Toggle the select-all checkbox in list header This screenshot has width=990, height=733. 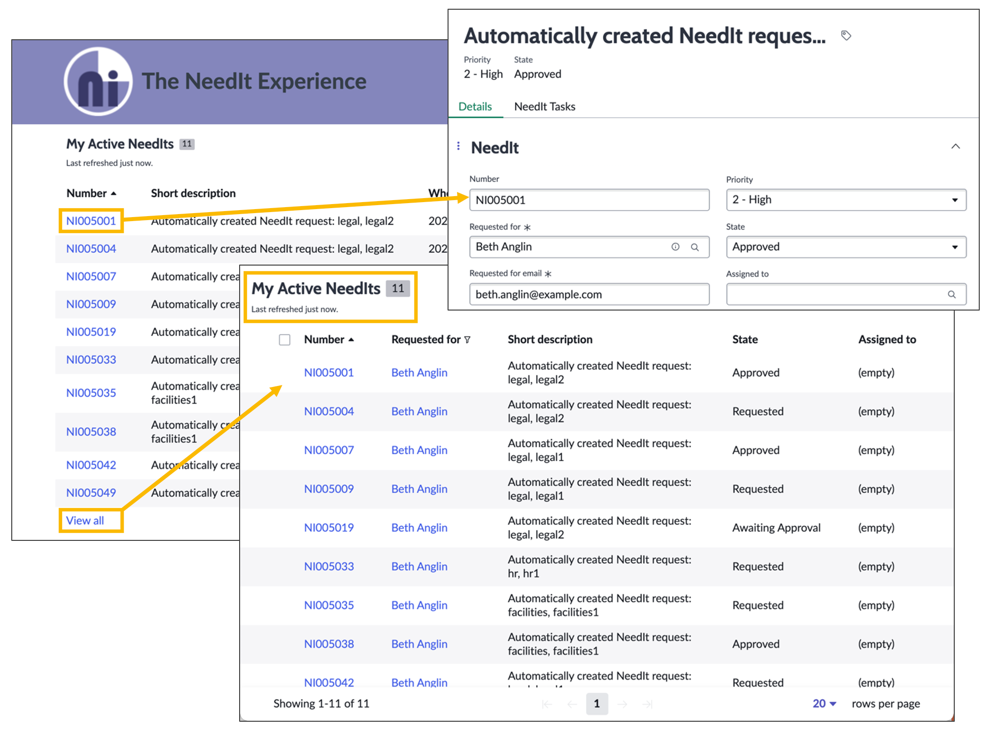tap(285, 340)
